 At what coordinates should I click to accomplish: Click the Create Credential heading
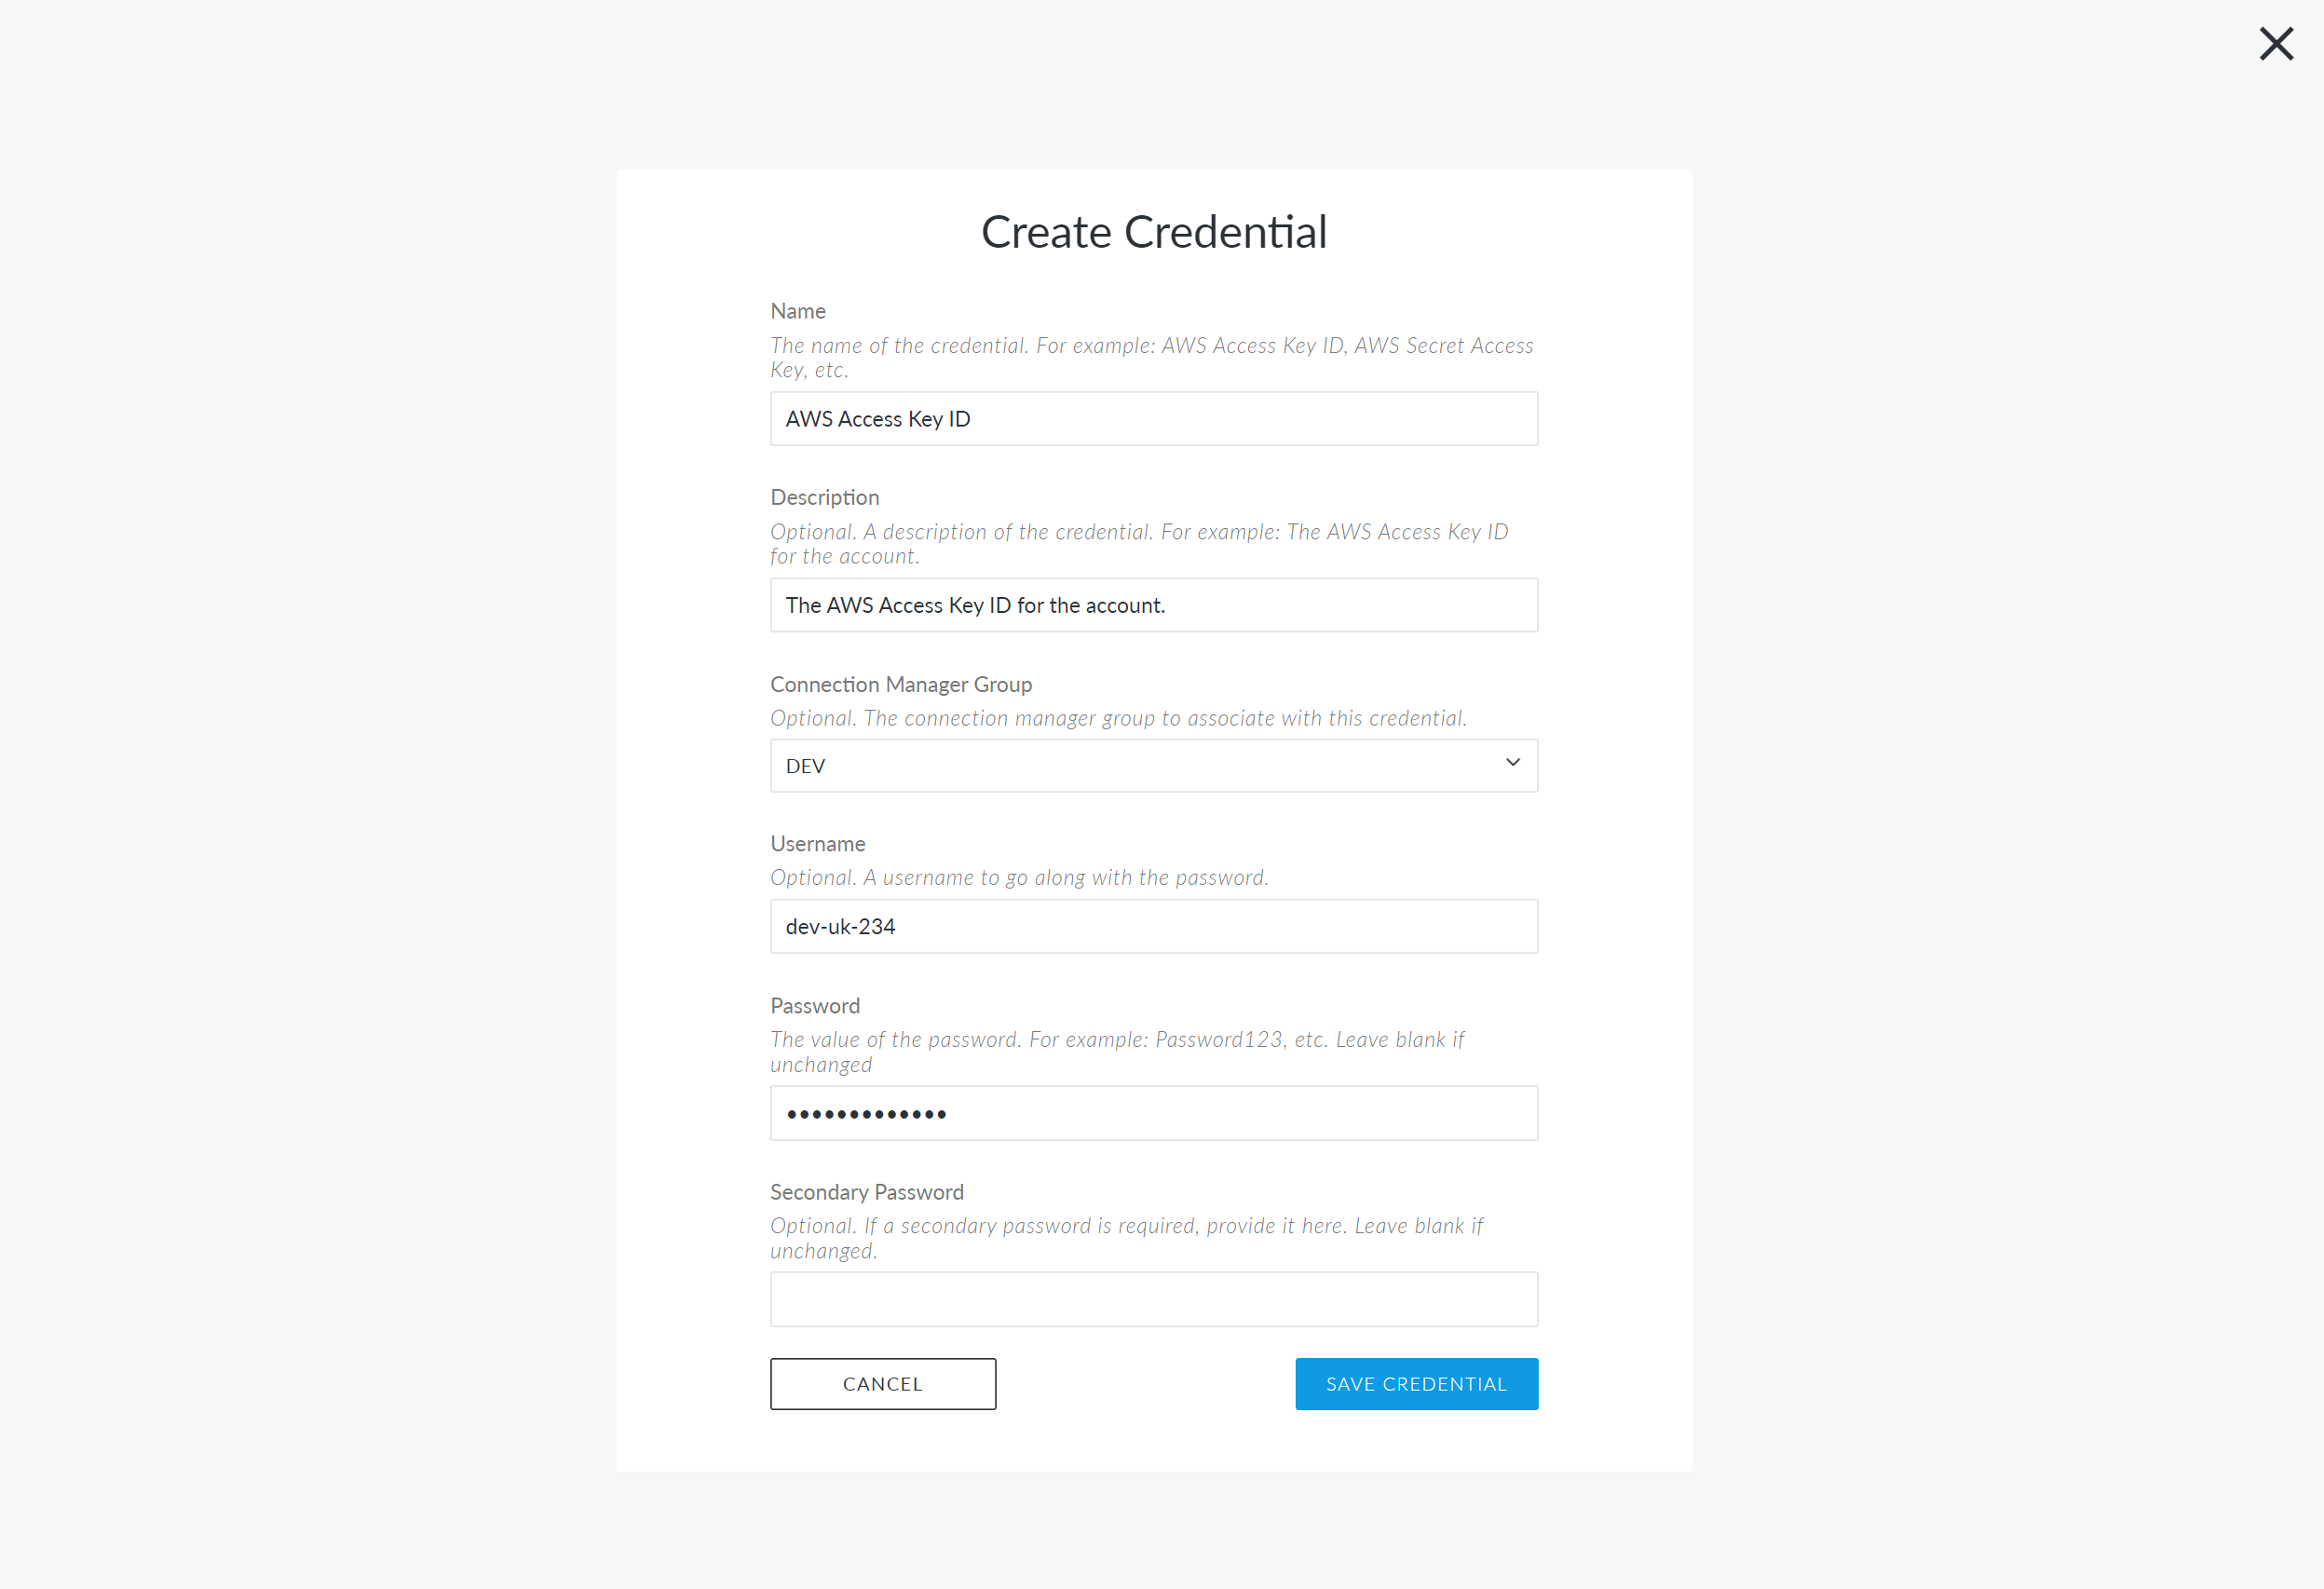1154,232
